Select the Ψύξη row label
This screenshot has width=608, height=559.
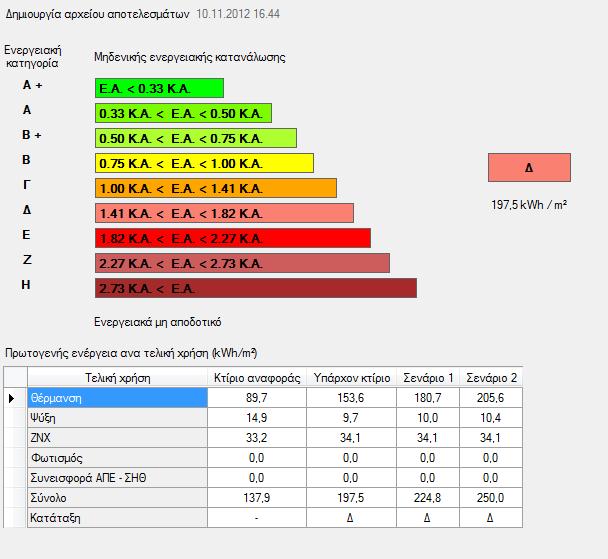(x=117, y=418)
